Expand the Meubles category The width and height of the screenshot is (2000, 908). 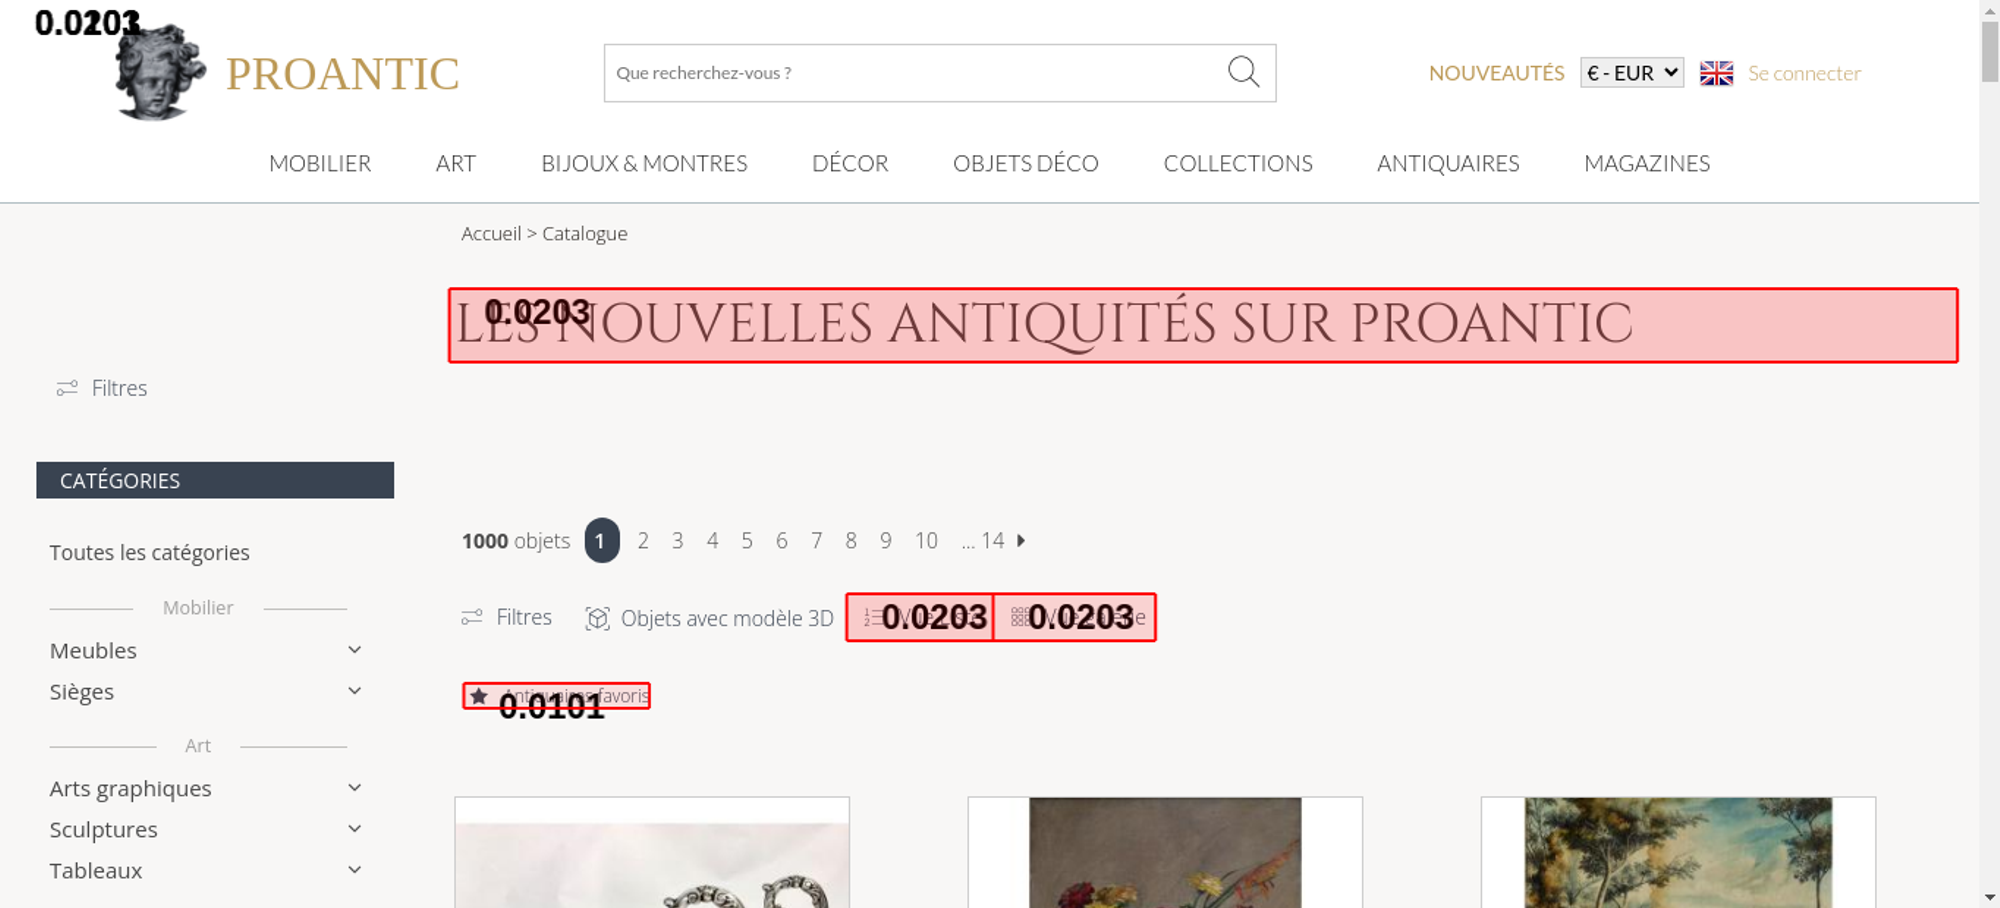click(x=206, y=650)
